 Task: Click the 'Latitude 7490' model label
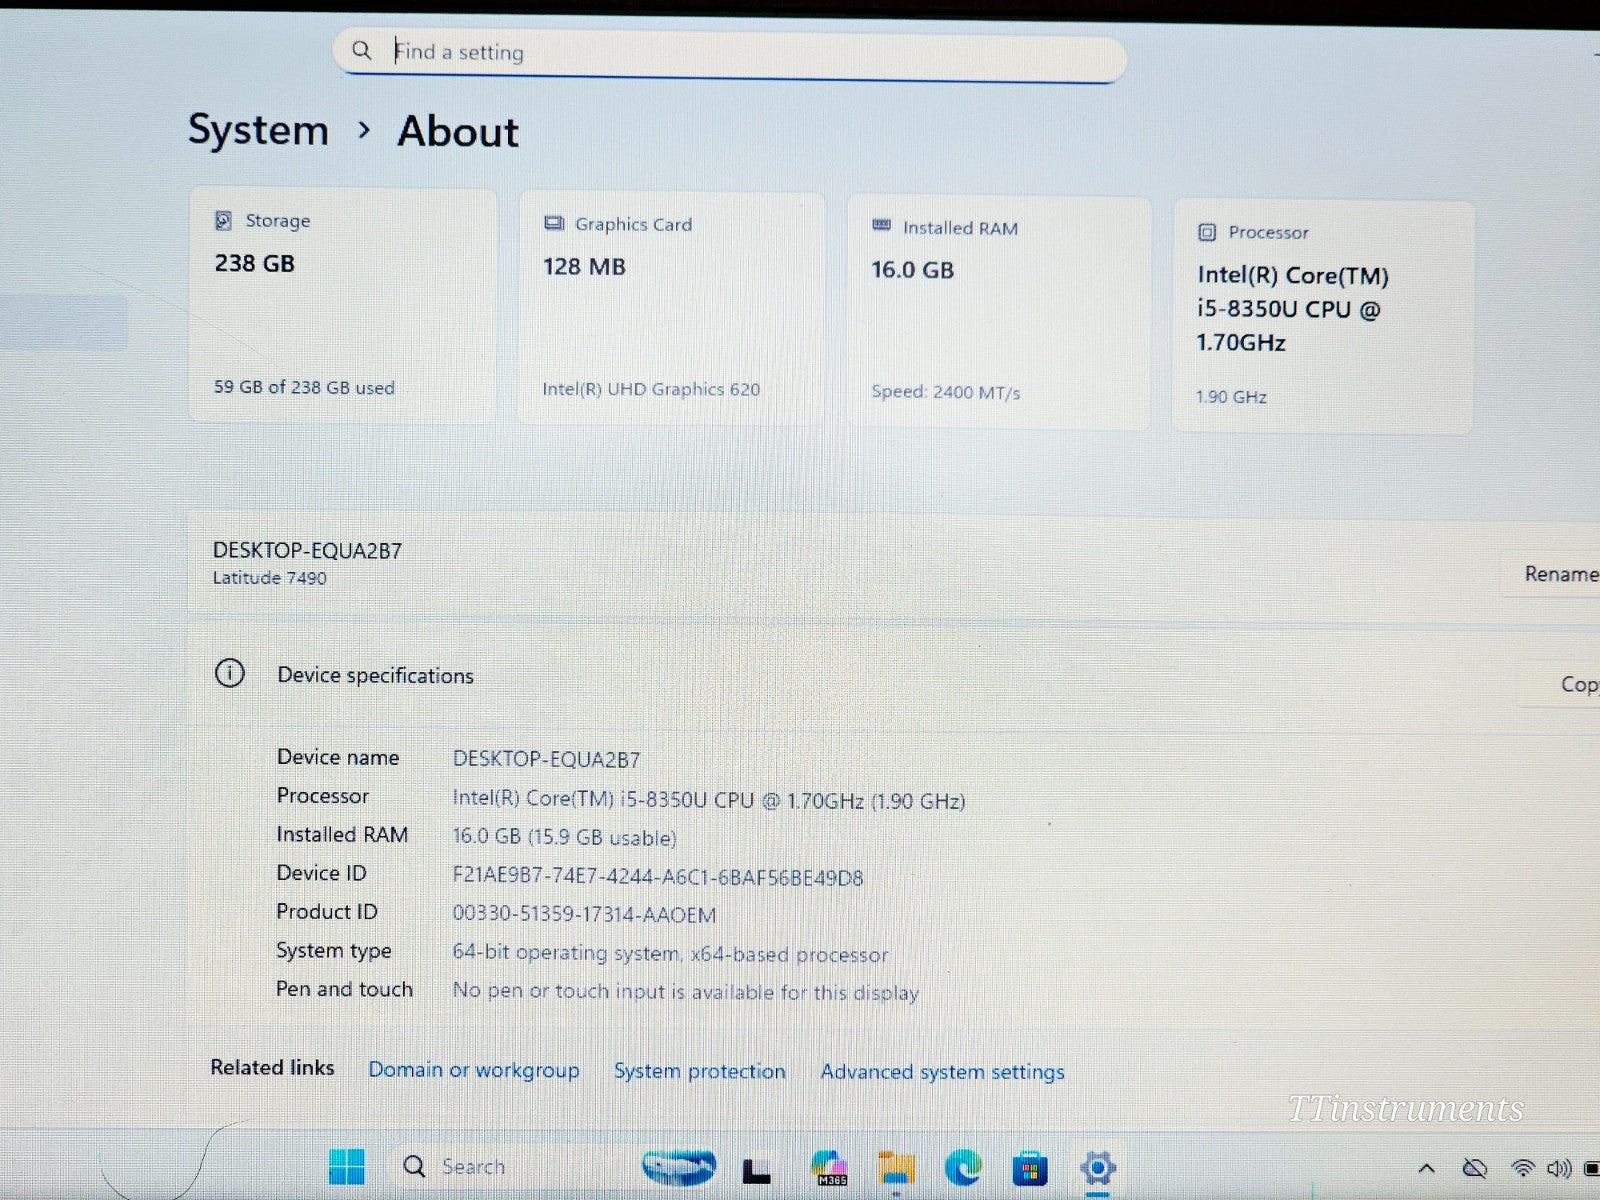pyautogui.click(x=269, y=578)
